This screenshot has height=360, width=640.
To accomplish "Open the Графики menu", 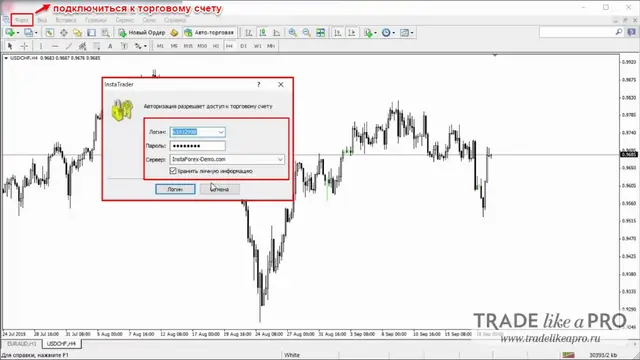I will point(96,20).
